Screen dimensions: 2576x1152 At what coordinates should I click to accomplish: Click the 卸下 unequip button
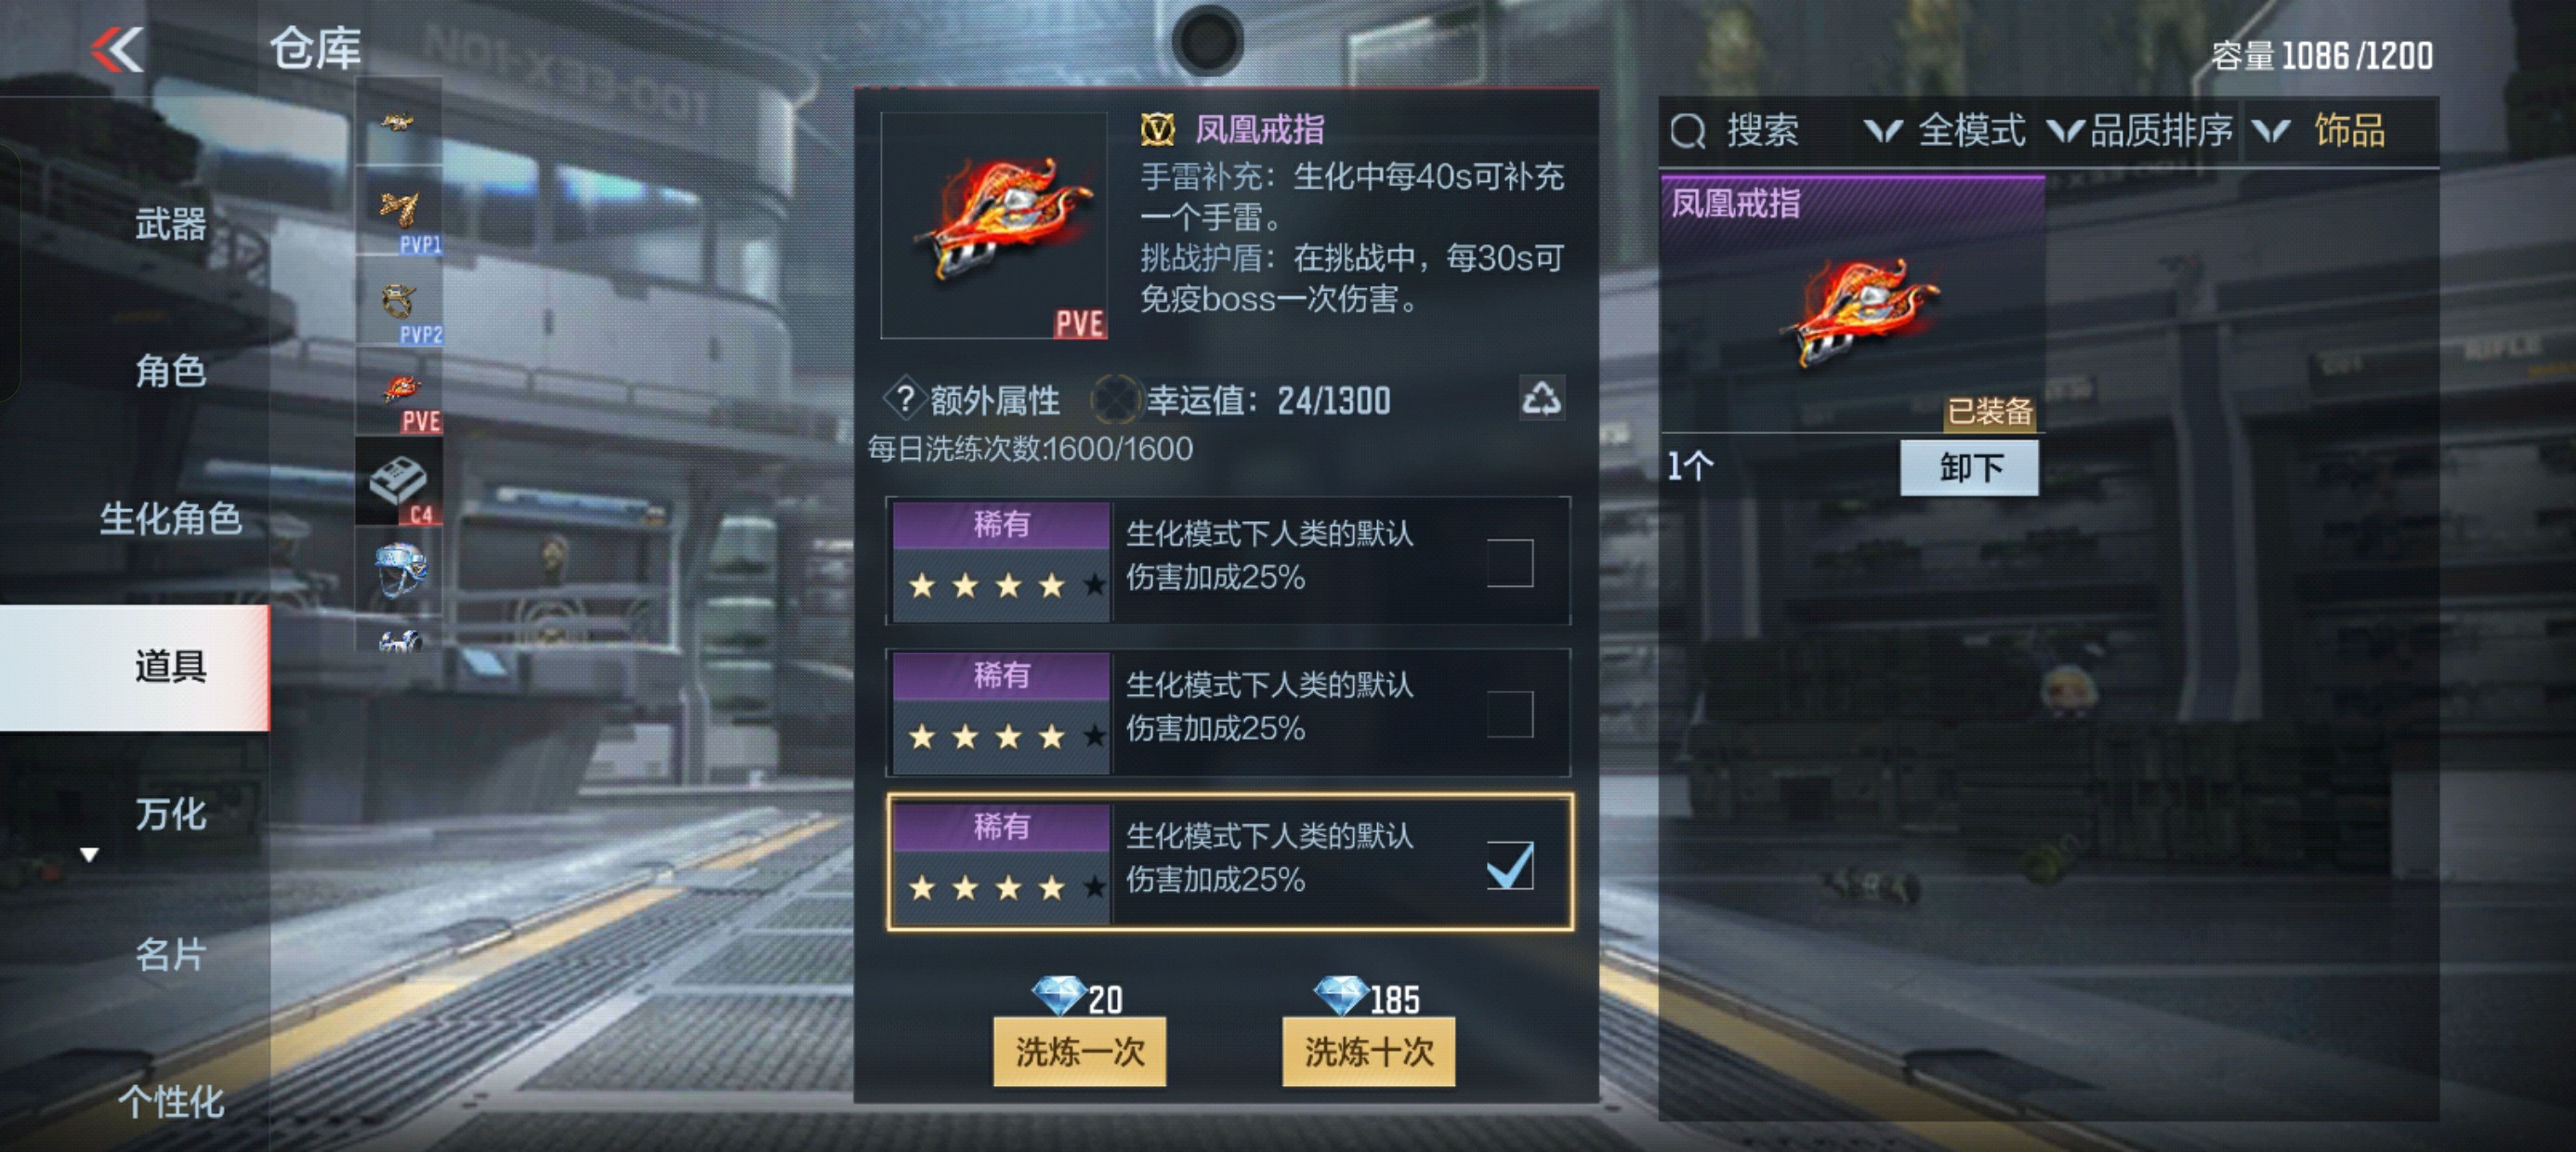(x=1969, y=467)
